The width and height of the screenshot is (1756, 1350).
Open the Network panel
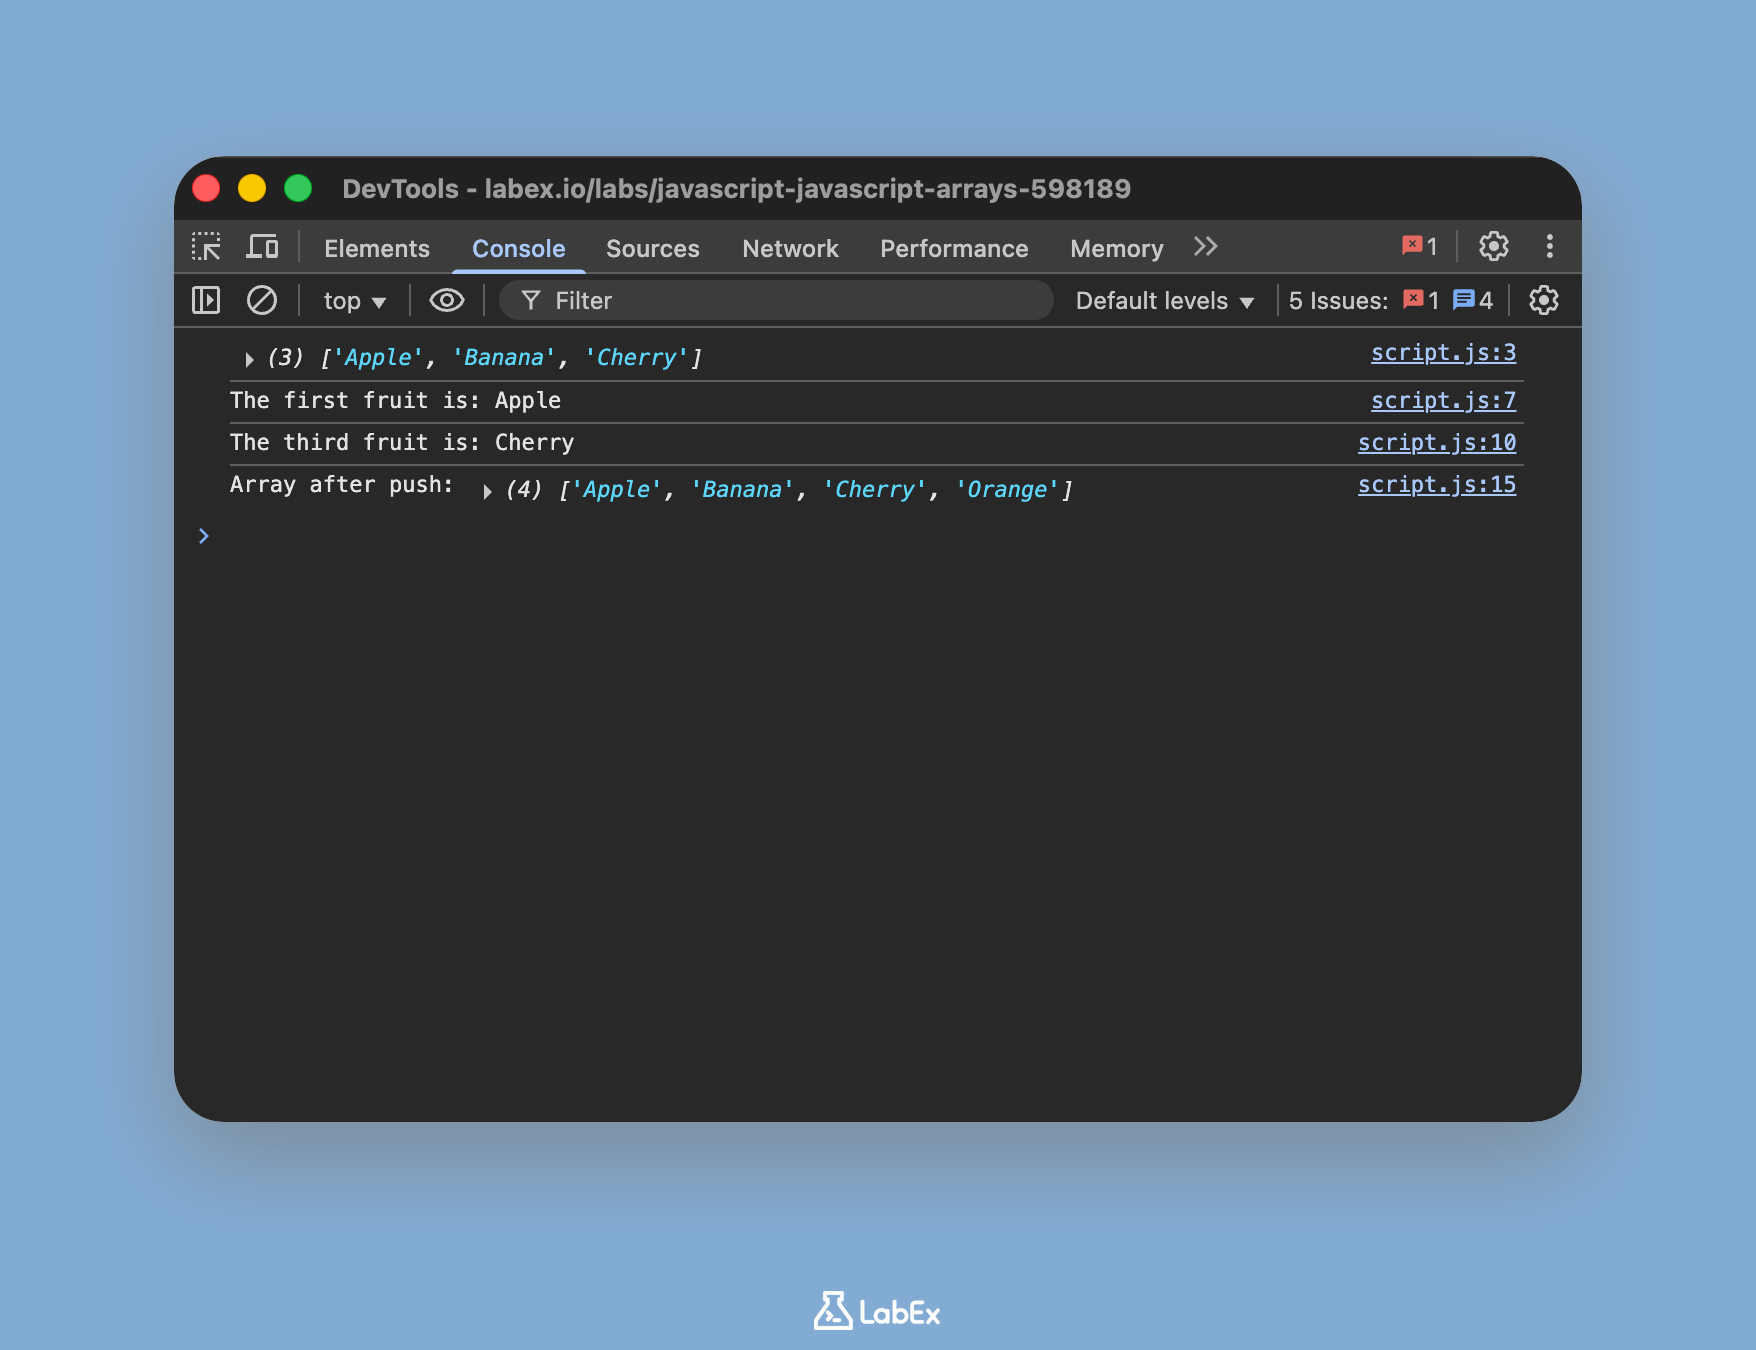pyautogui.click(x=790, y=248)
